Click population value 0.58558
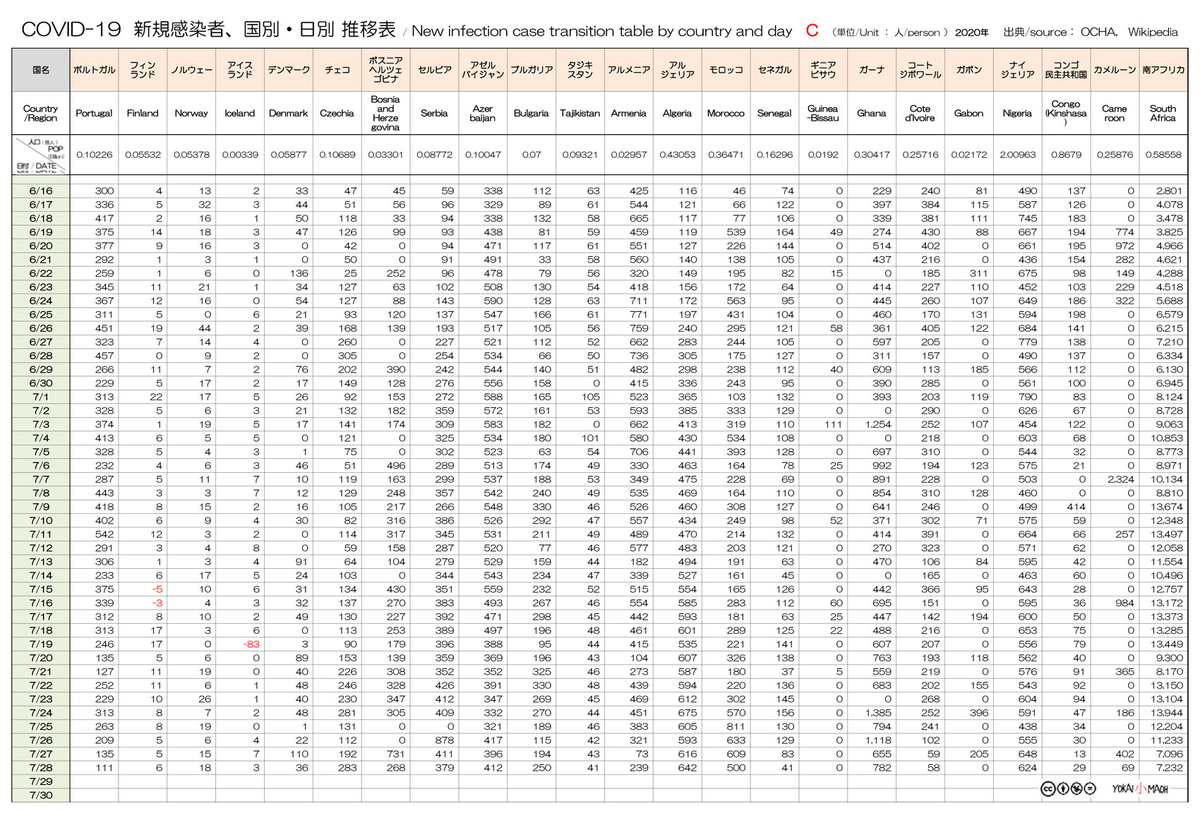The height and width of the screenshot is (818, 1200). click(x=1163, y=154)
